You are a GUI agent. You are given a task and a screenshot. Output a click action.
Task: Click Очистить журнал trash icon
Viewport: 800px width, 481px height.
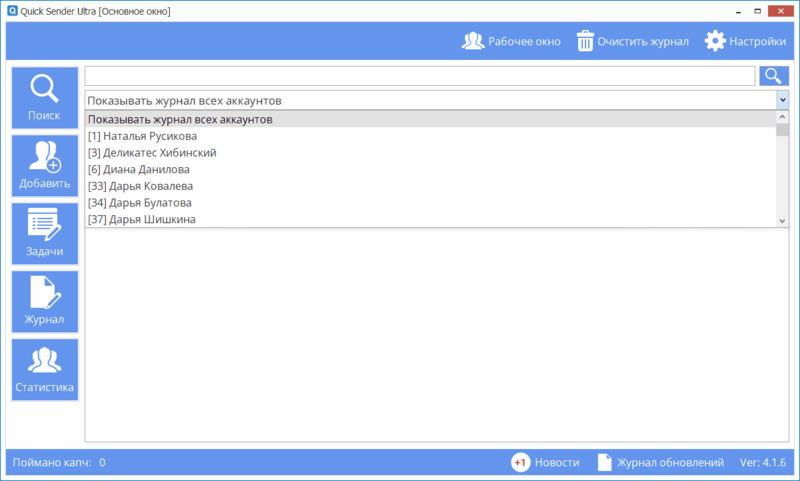[586, 42]
